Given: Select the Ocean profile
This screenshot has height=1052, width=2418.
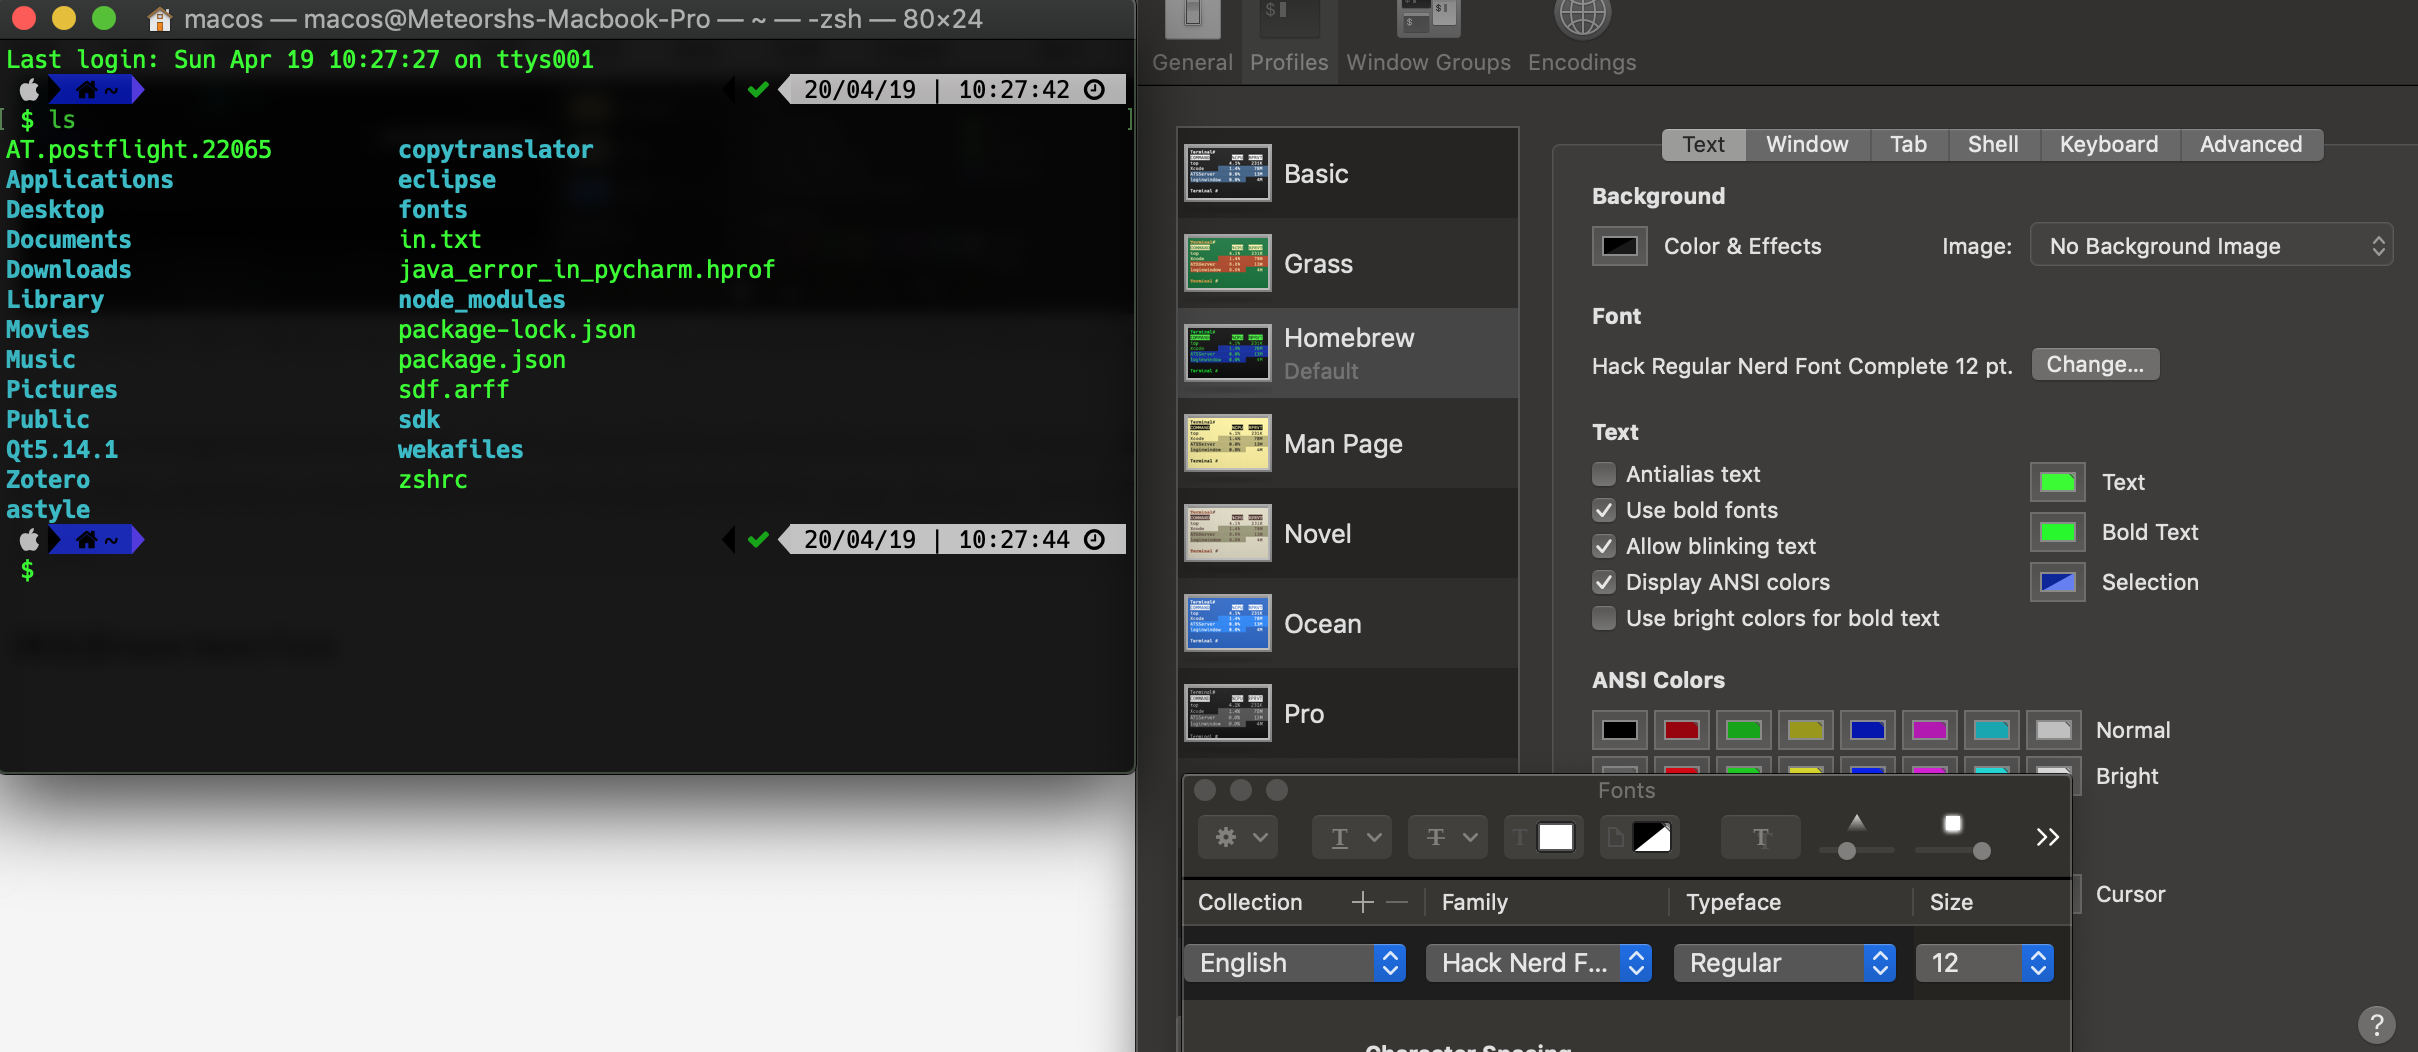Looking at the screenshot, I should tap(1348, 623).
